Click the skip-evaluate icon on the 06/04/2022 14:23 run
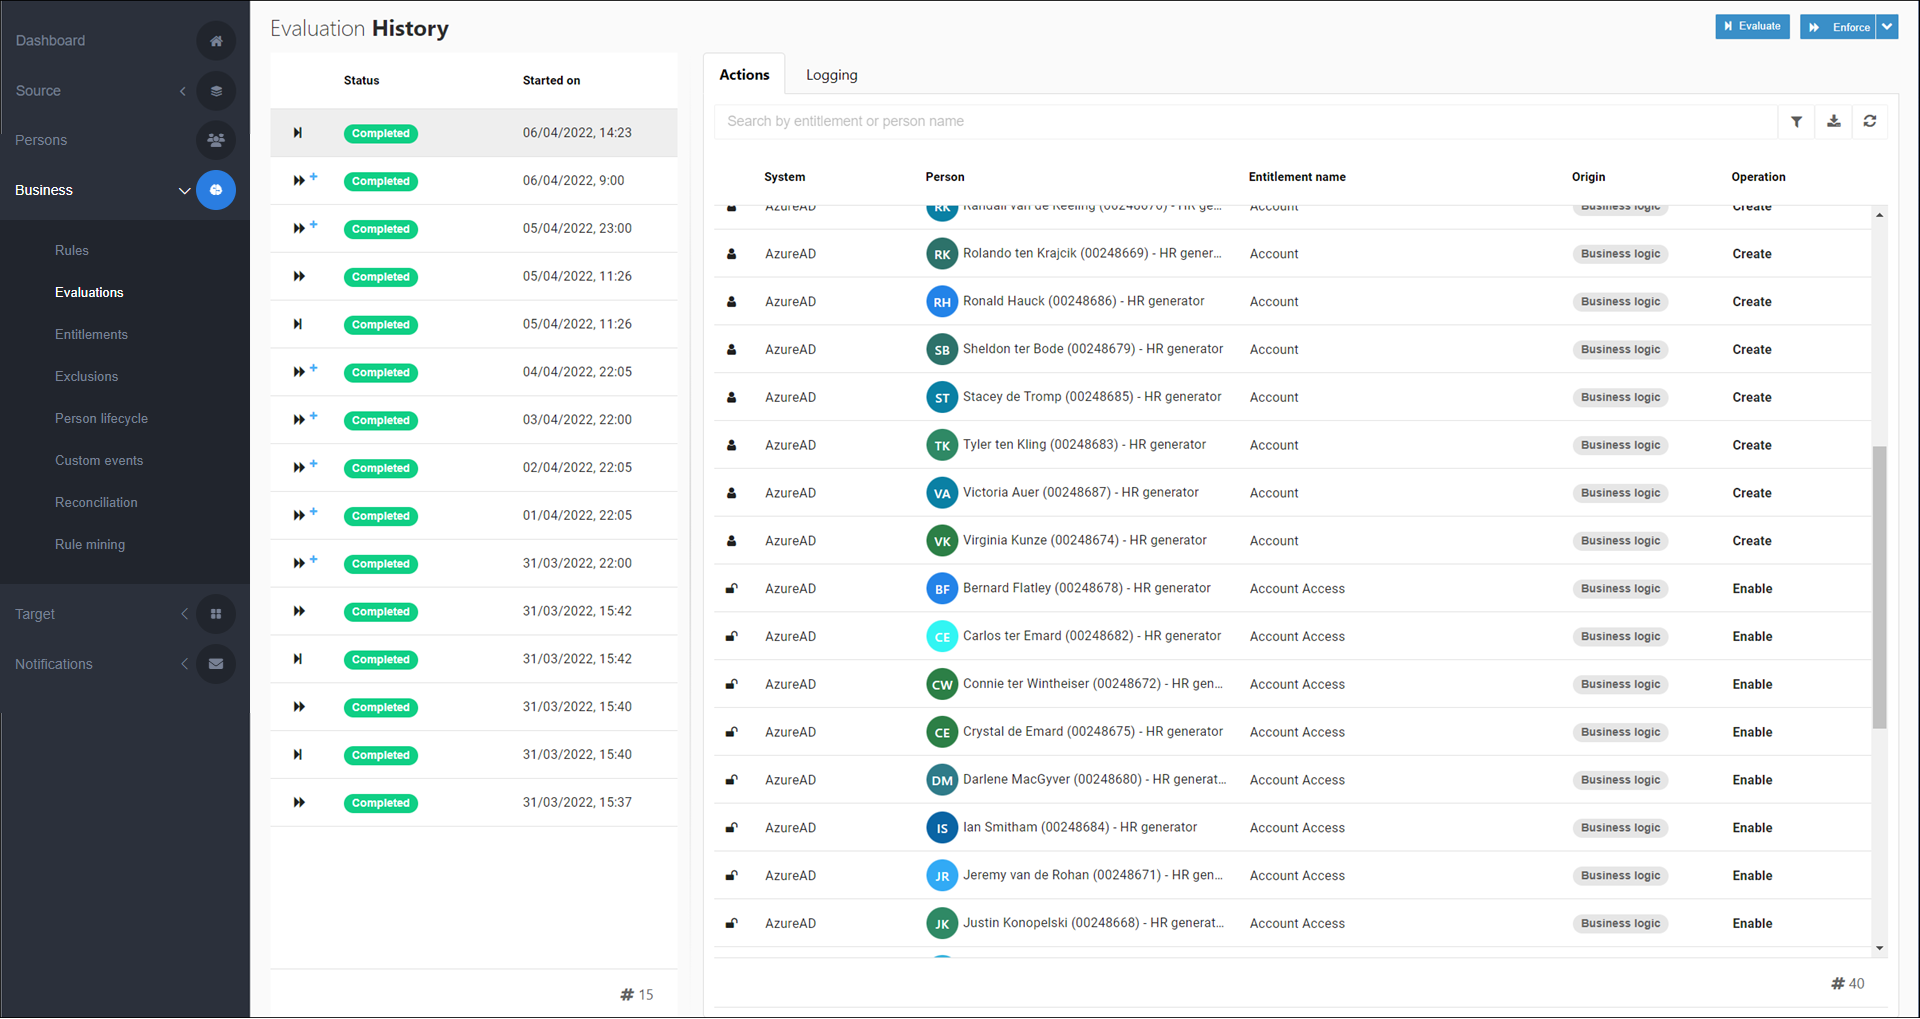The image size is (1920, 1019). pos(297,132)
